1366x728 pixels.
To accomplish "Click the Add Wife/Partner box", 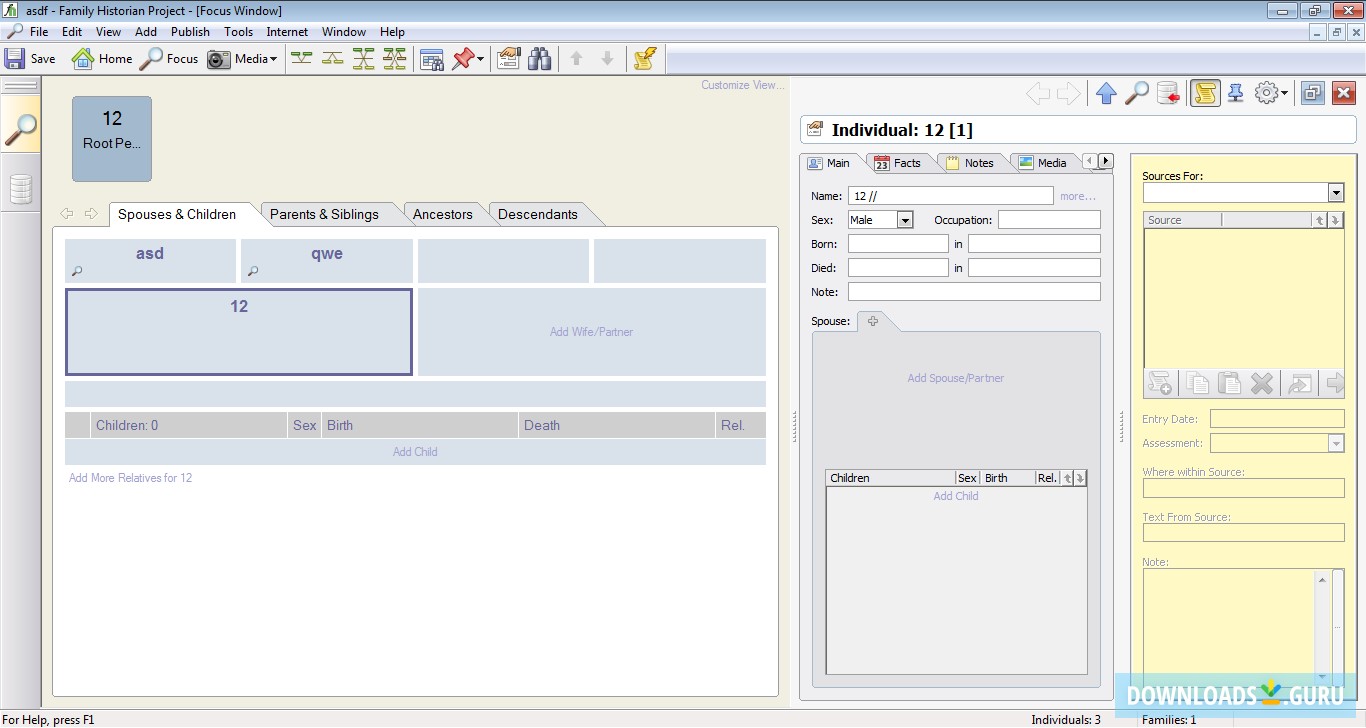I will point(592,332).
